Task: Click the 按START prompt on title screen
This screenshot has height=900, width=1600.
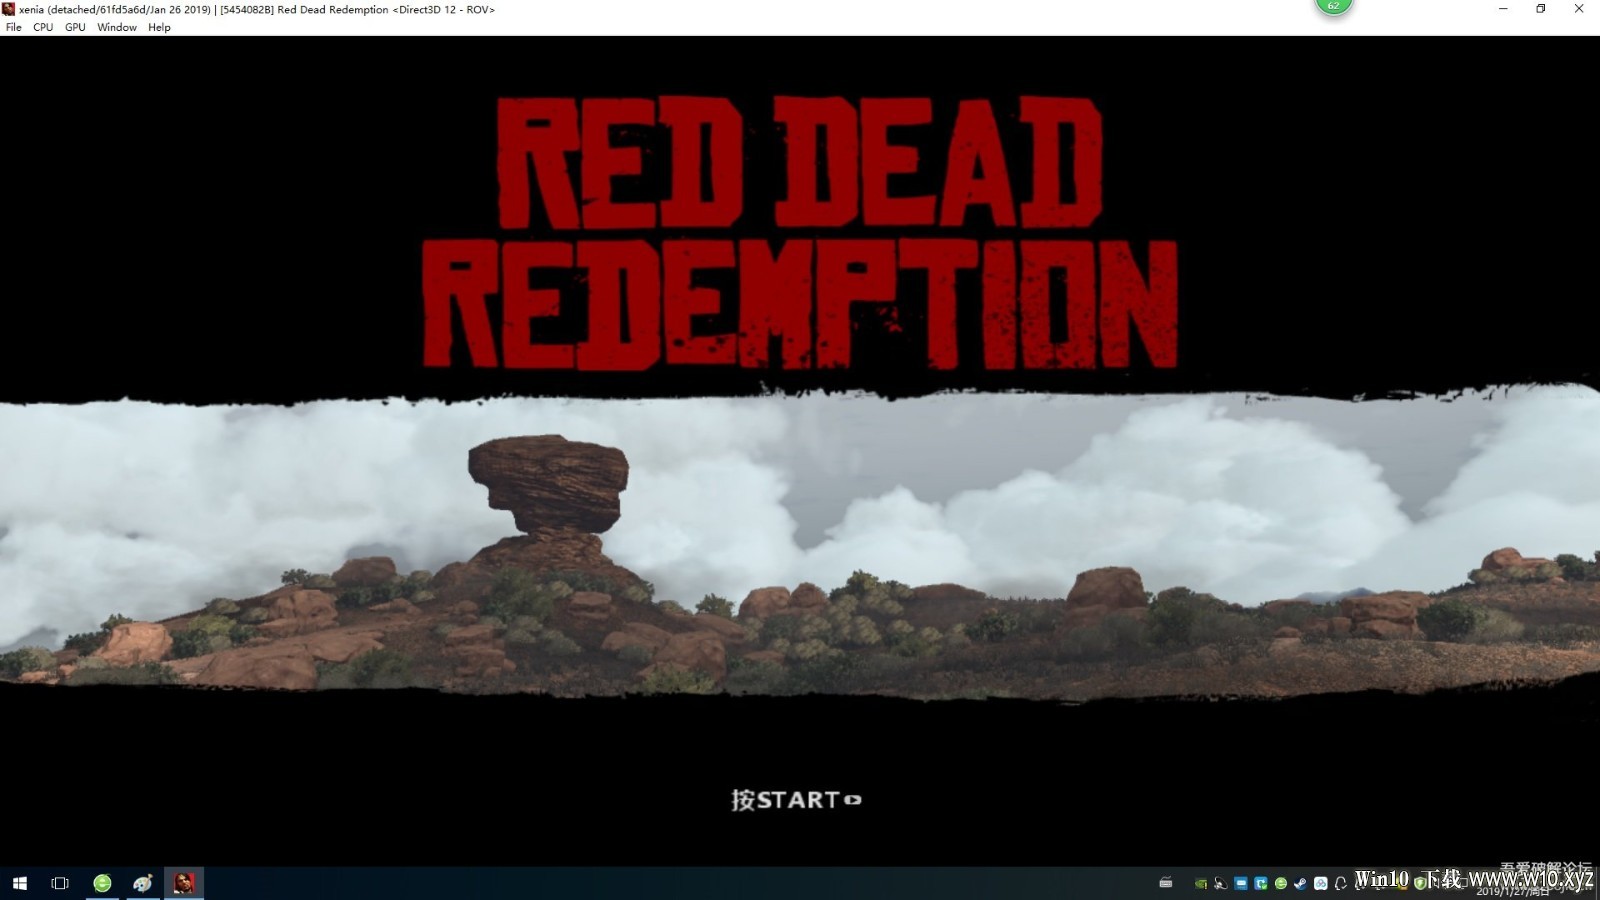Action: [796, 800]
